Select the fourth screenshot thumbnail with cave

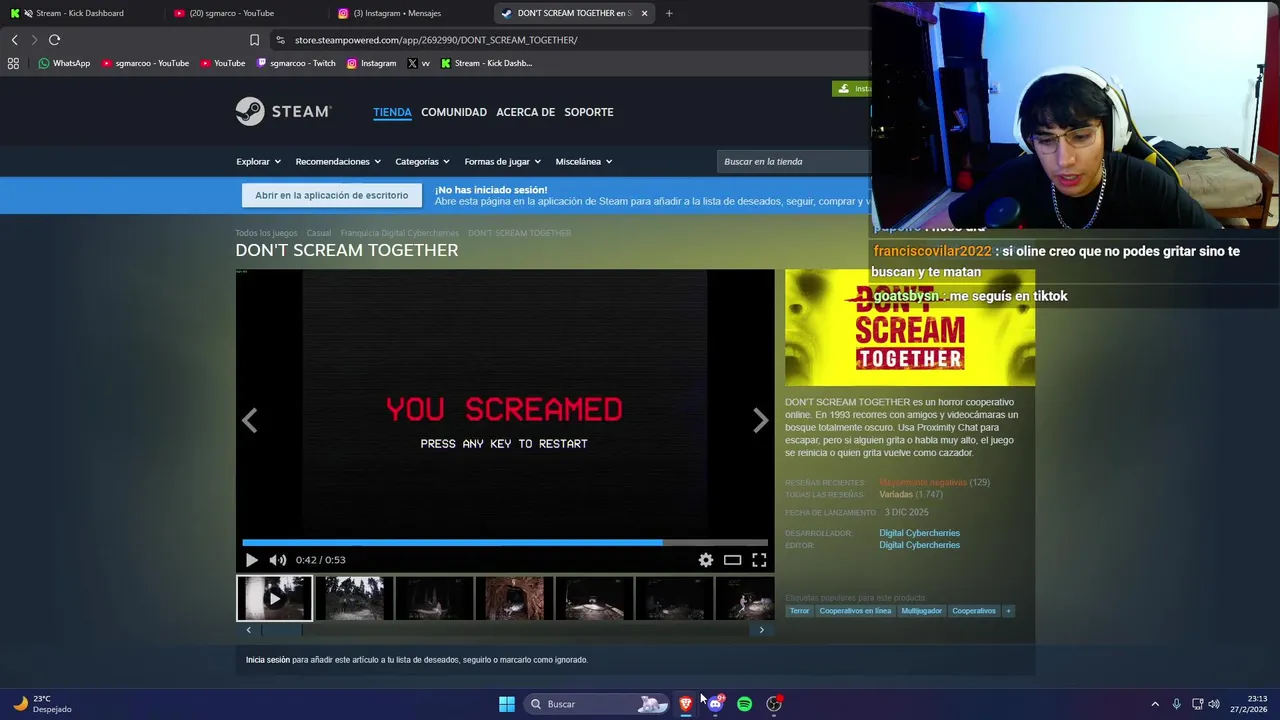[x=514, y=598]
